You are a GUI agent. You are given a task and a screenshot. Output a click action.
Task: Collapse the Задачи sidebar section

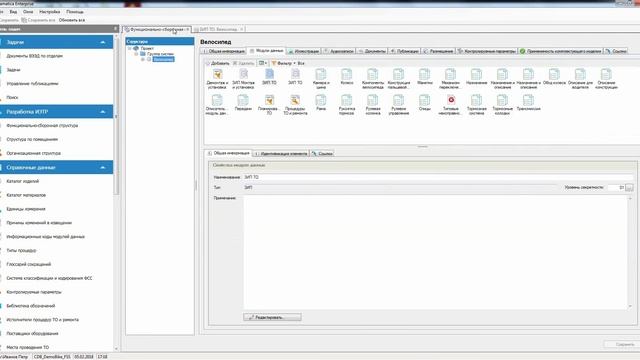103,42
